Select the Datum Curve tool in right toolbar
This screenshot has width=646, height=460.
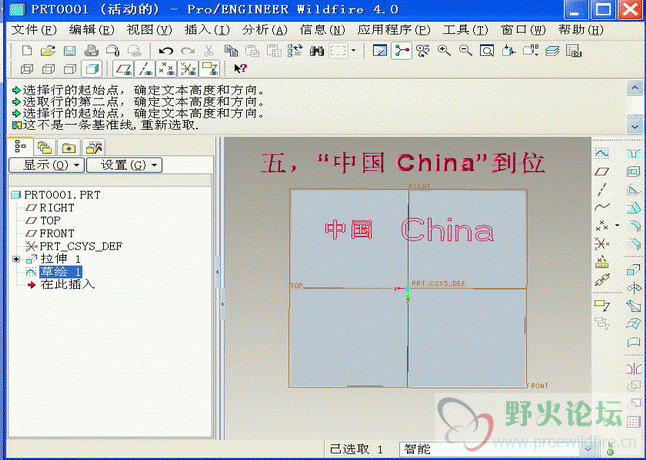(x=602, y=207)
